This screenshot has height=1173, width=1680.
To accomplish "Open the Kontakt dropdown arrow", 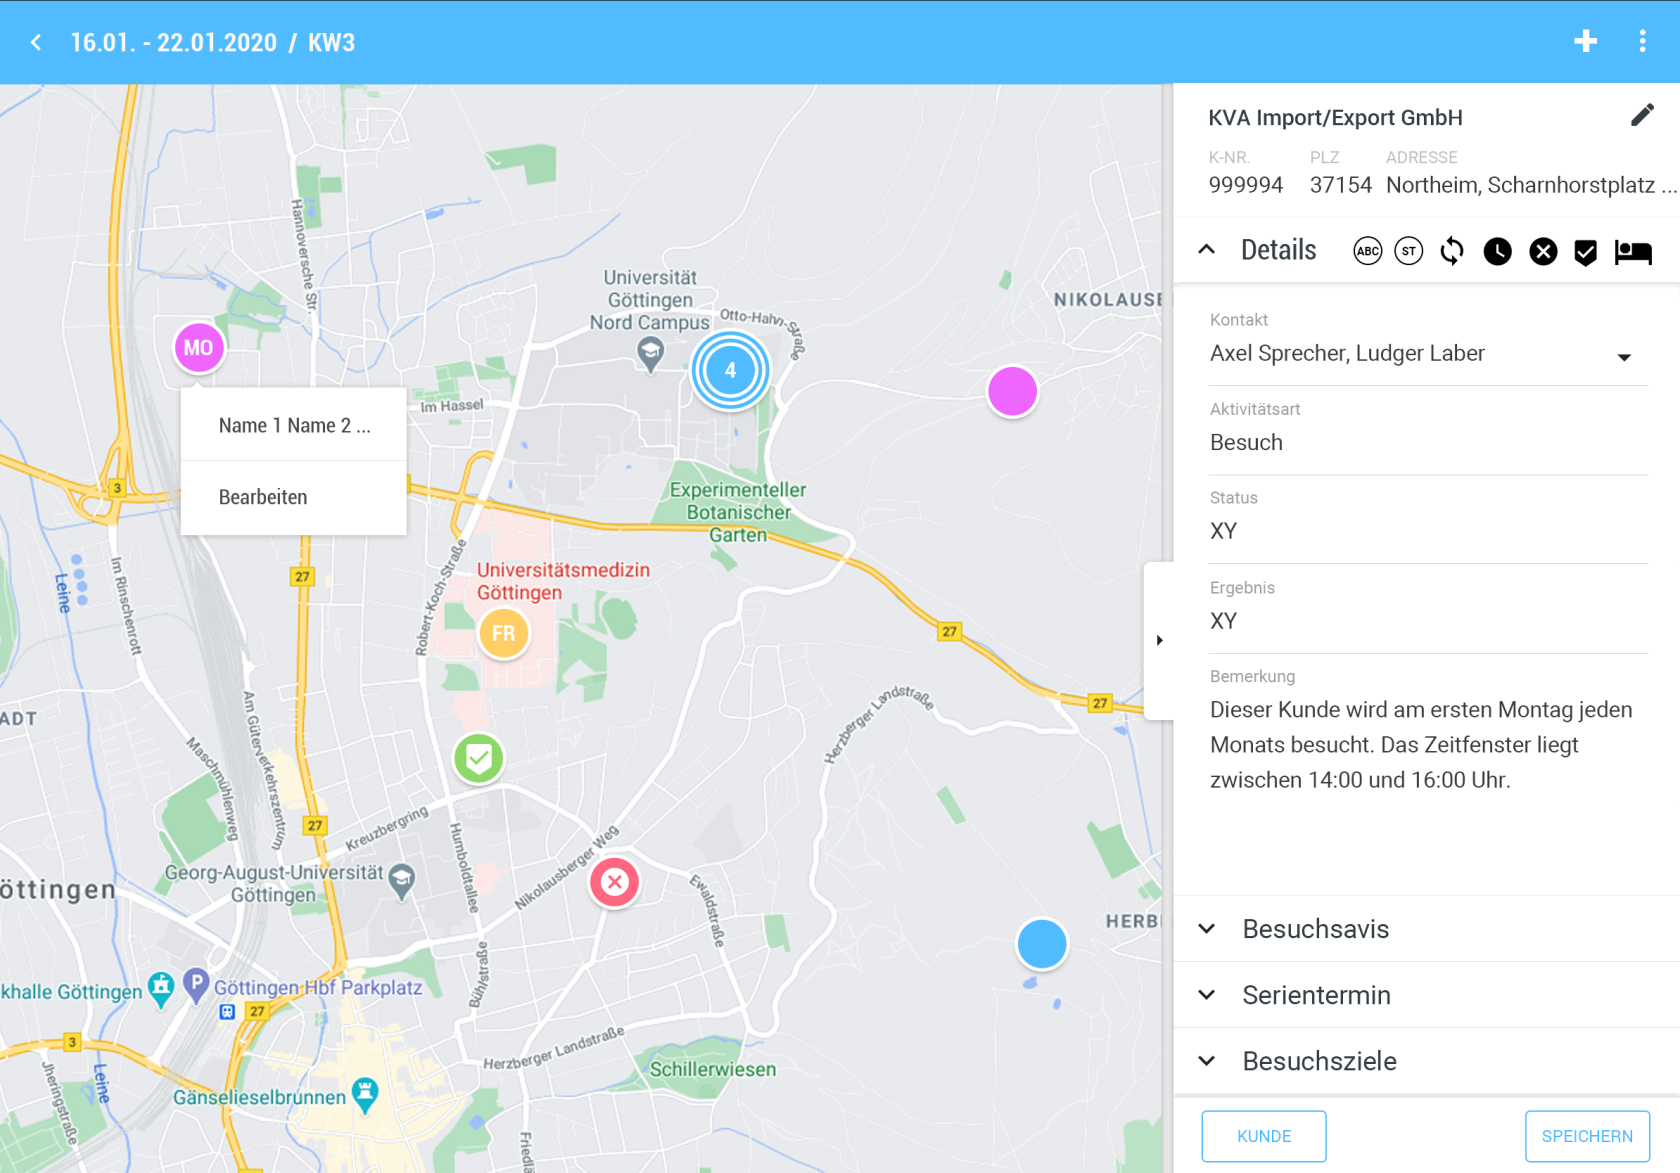I will 1624,357.
